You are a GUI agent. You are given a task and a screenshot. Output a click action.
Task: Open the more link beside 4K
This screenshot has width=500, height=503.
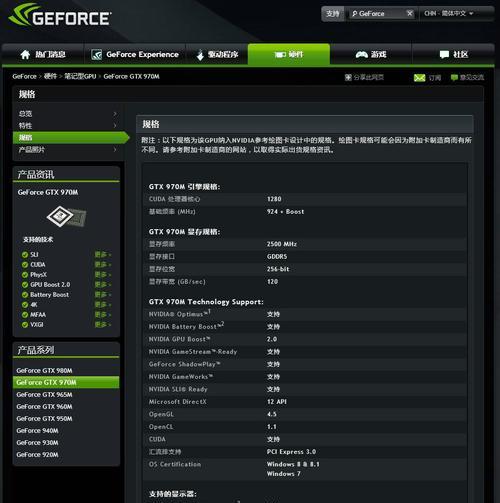[x=103, y=305]
